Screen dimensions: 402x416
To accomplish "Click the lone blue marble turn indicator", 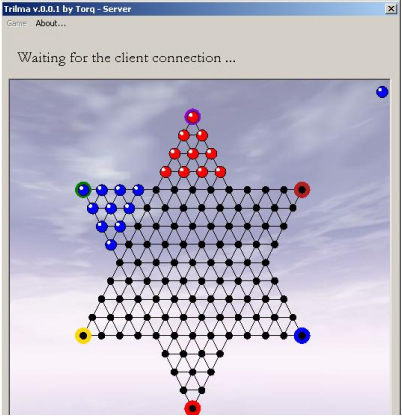I will pyautogui.click(x=382, y=92).
